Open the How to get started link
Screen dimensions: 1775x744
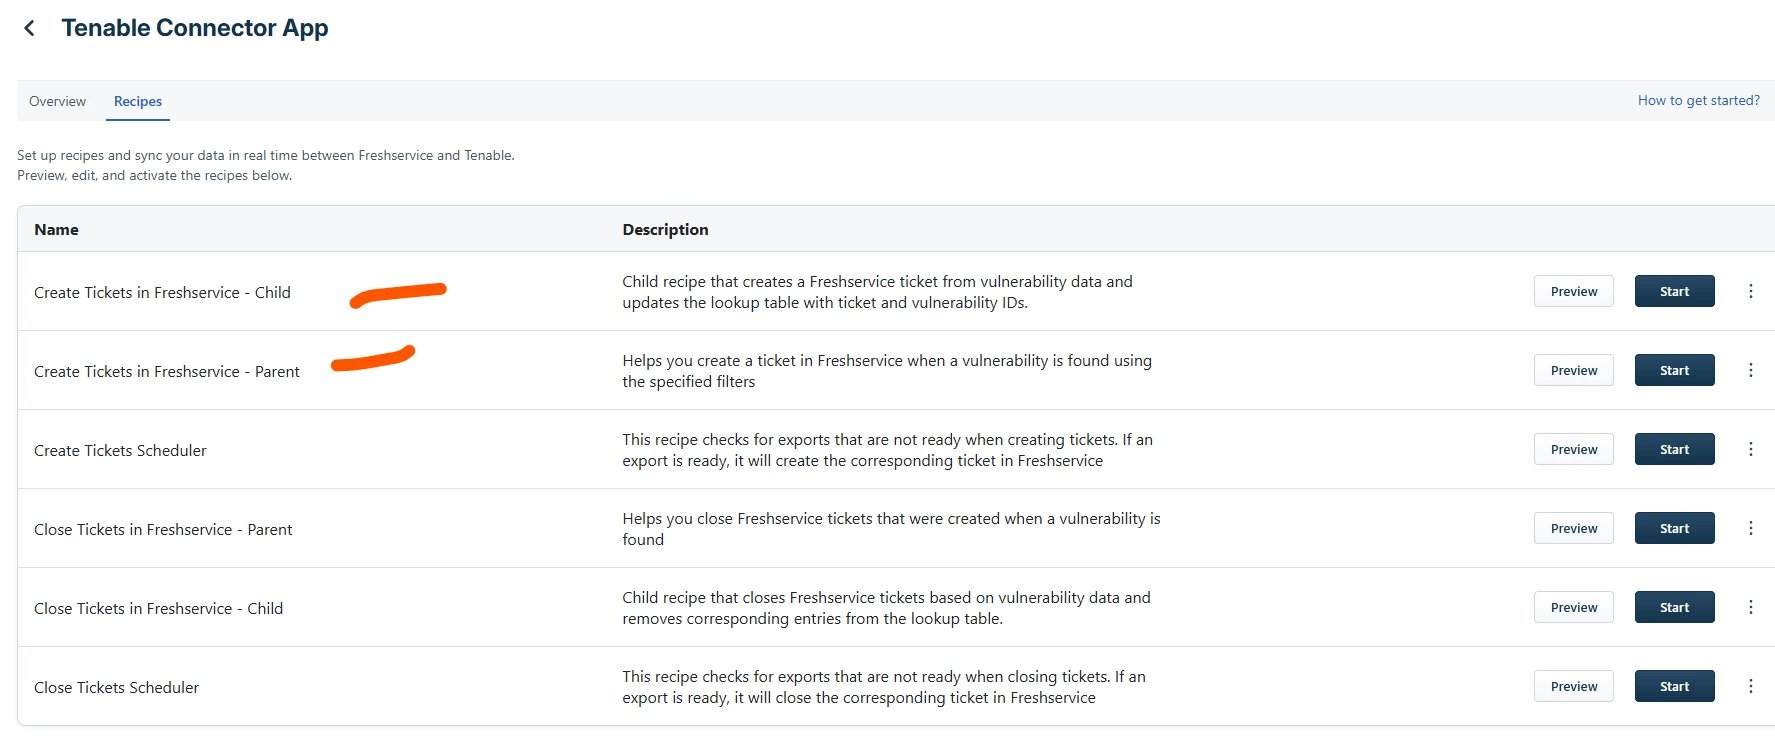pyautogui.click(x=1698, y=100)
